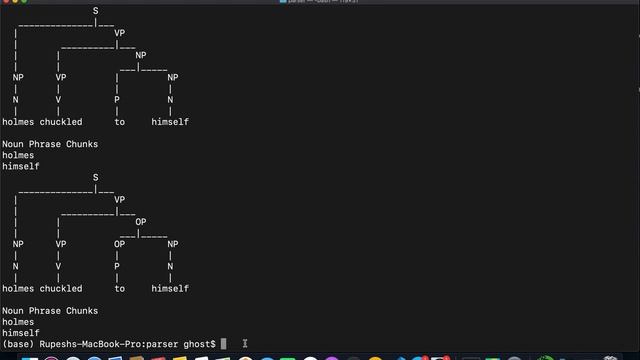This screenshot has height=360, width=640.
Task: Zoom the terminal with the green button
Action: 24,1
